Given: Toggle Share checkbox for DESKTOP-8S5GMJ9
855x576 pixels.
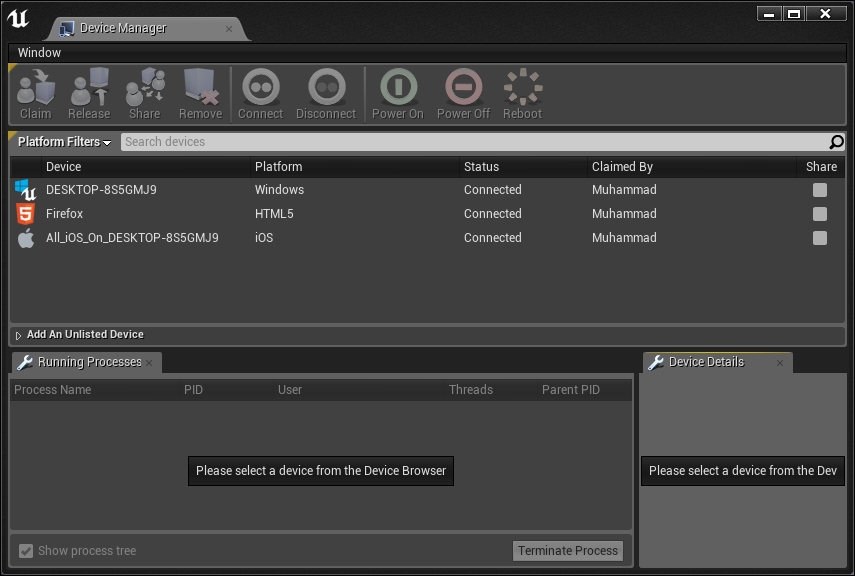Looking at the screenshot, I should [x=820, y=190].
